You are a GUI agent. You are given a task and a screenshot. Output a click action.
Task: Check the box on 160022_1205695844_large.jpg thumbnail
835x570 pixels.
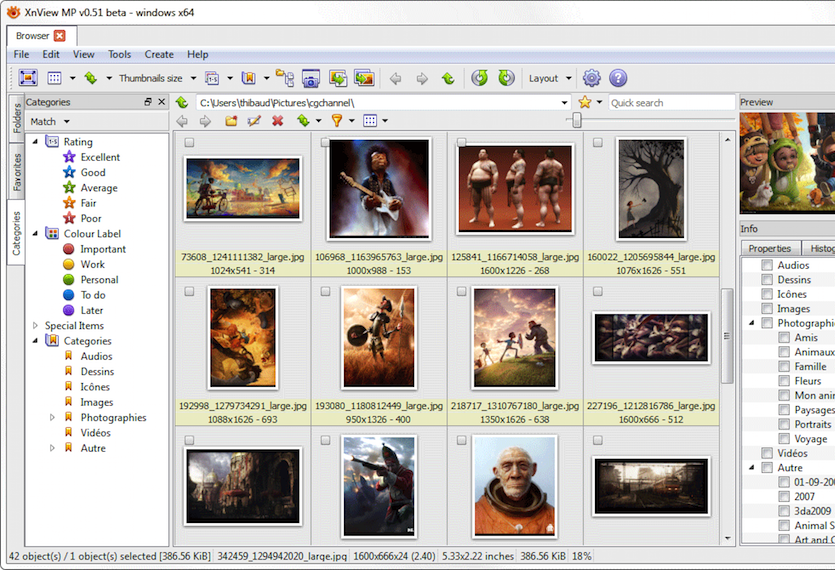(x=598, y=142)
